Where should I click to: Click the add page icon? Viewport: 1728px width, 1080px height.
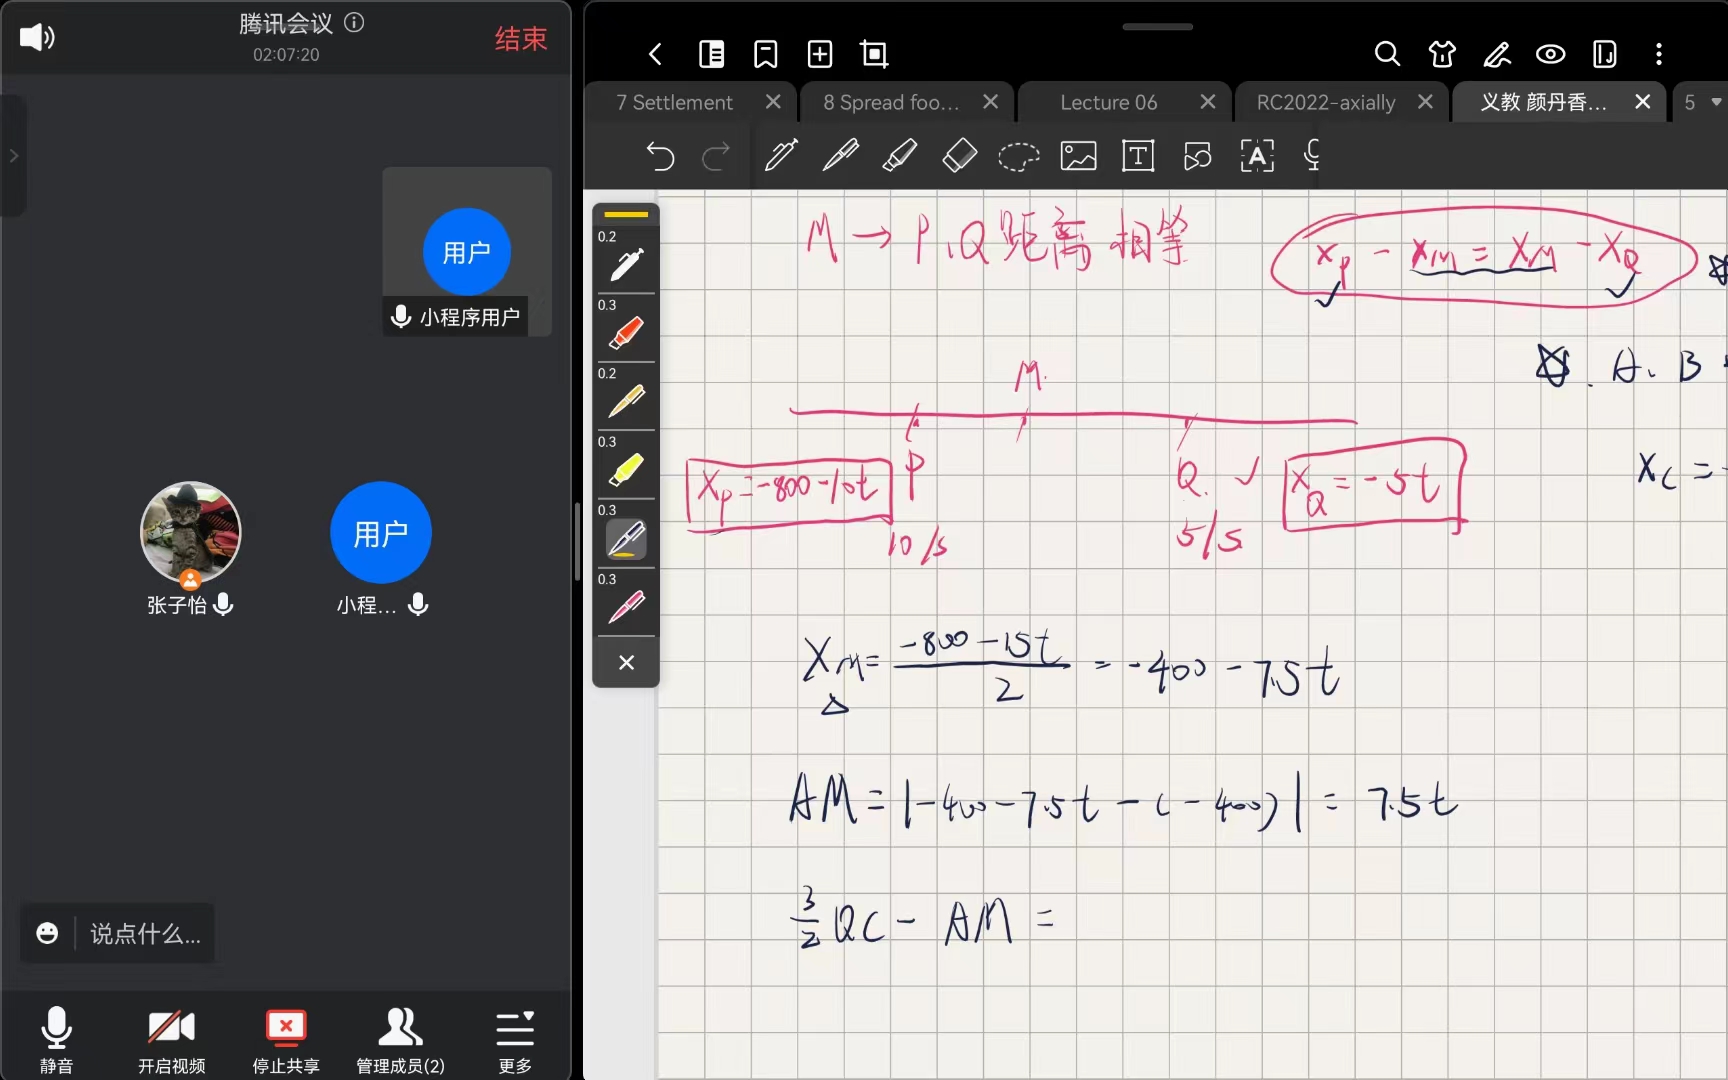[x=820, y=54]
